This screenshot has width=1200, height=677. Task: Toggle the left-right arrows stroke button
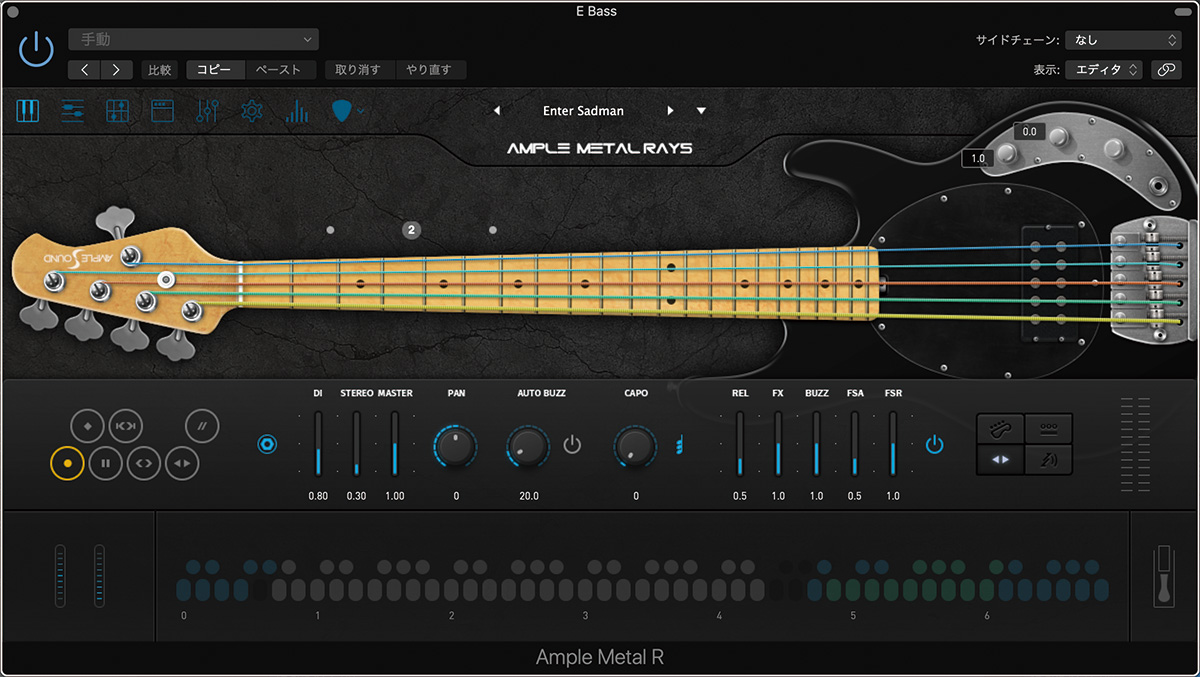pyautogui.click(x=1001, y=460)
